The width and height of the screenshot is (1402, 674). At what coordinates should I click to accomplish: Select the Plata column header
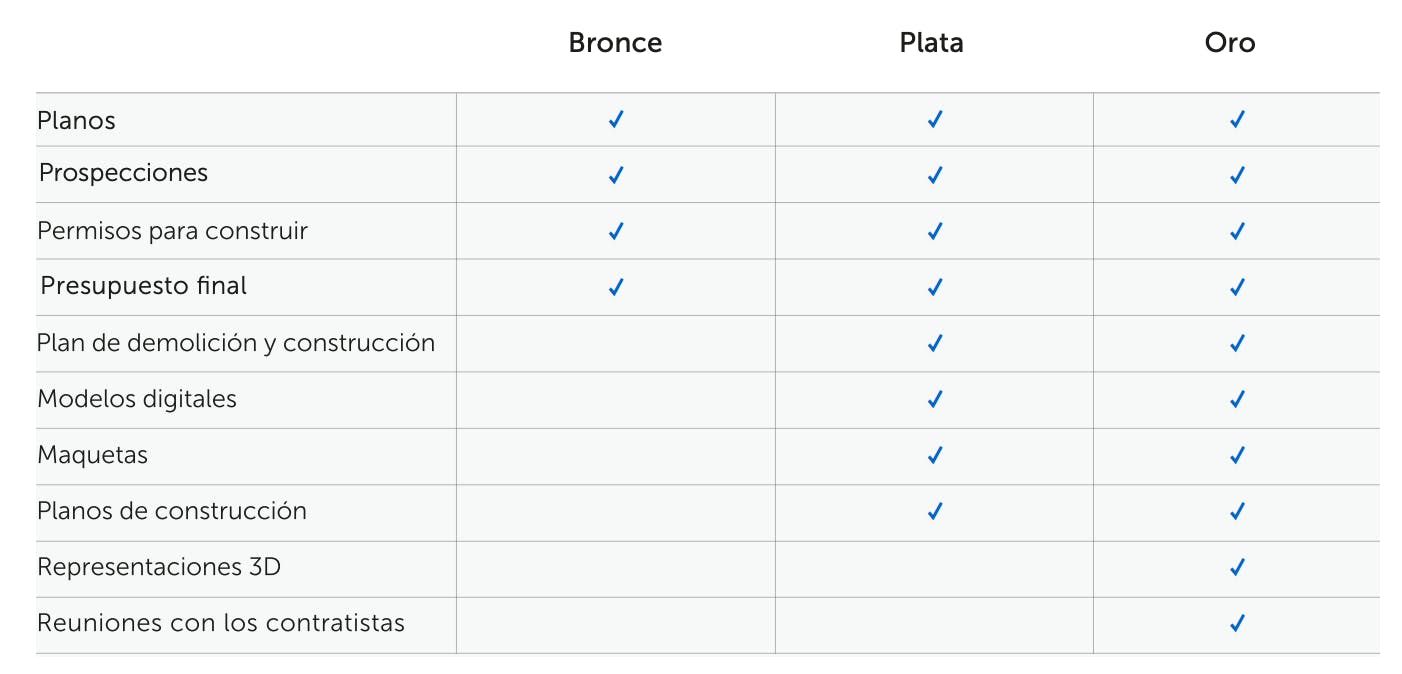tap(931, 43)
